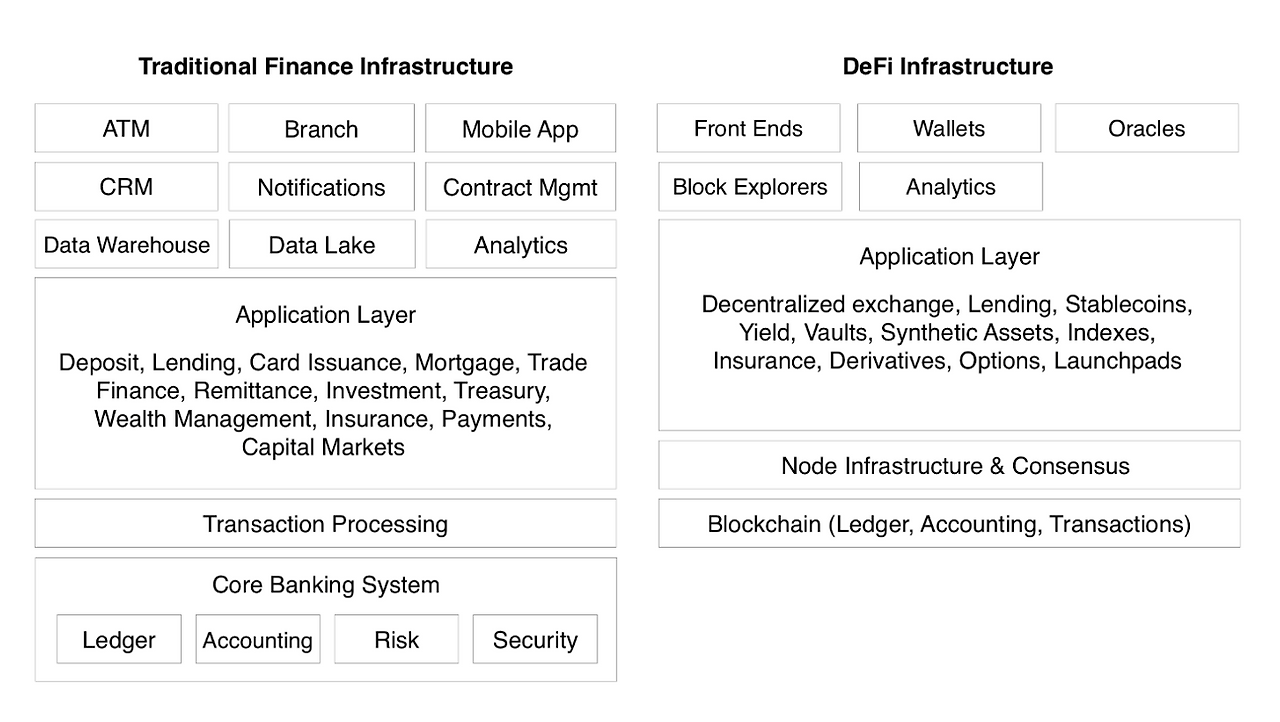Click the Accounting box in Core Banking
The height and width of the screenshot is (722, 1280).
tap(258, 640)
